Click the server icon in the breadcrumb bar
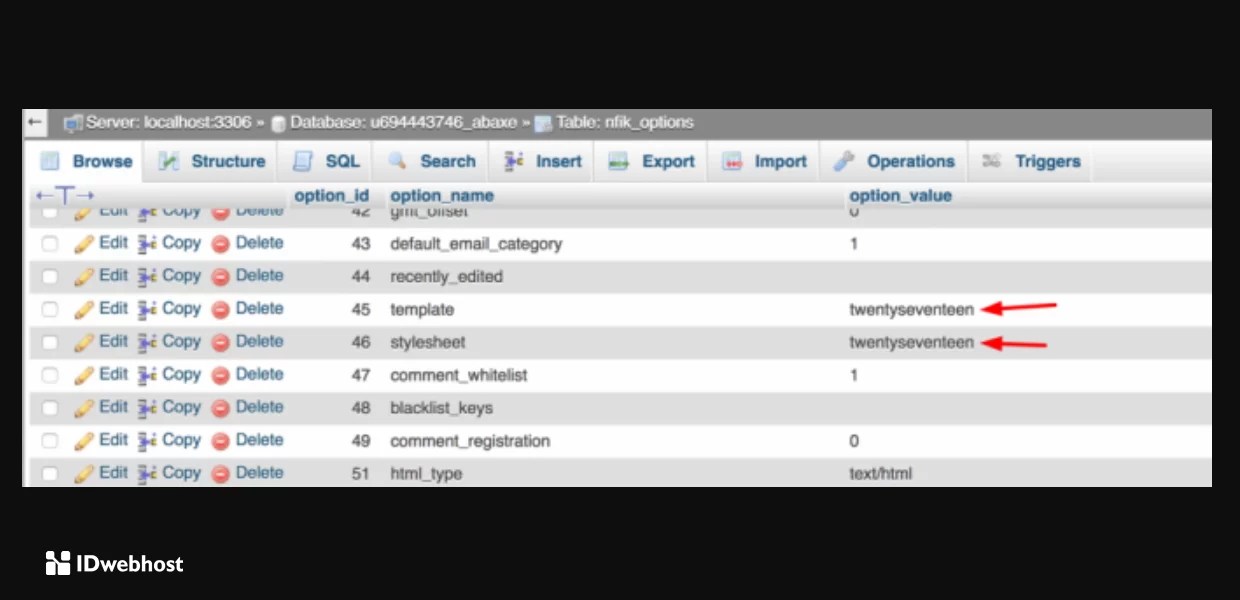The image size is (1240, 600). 72,122
